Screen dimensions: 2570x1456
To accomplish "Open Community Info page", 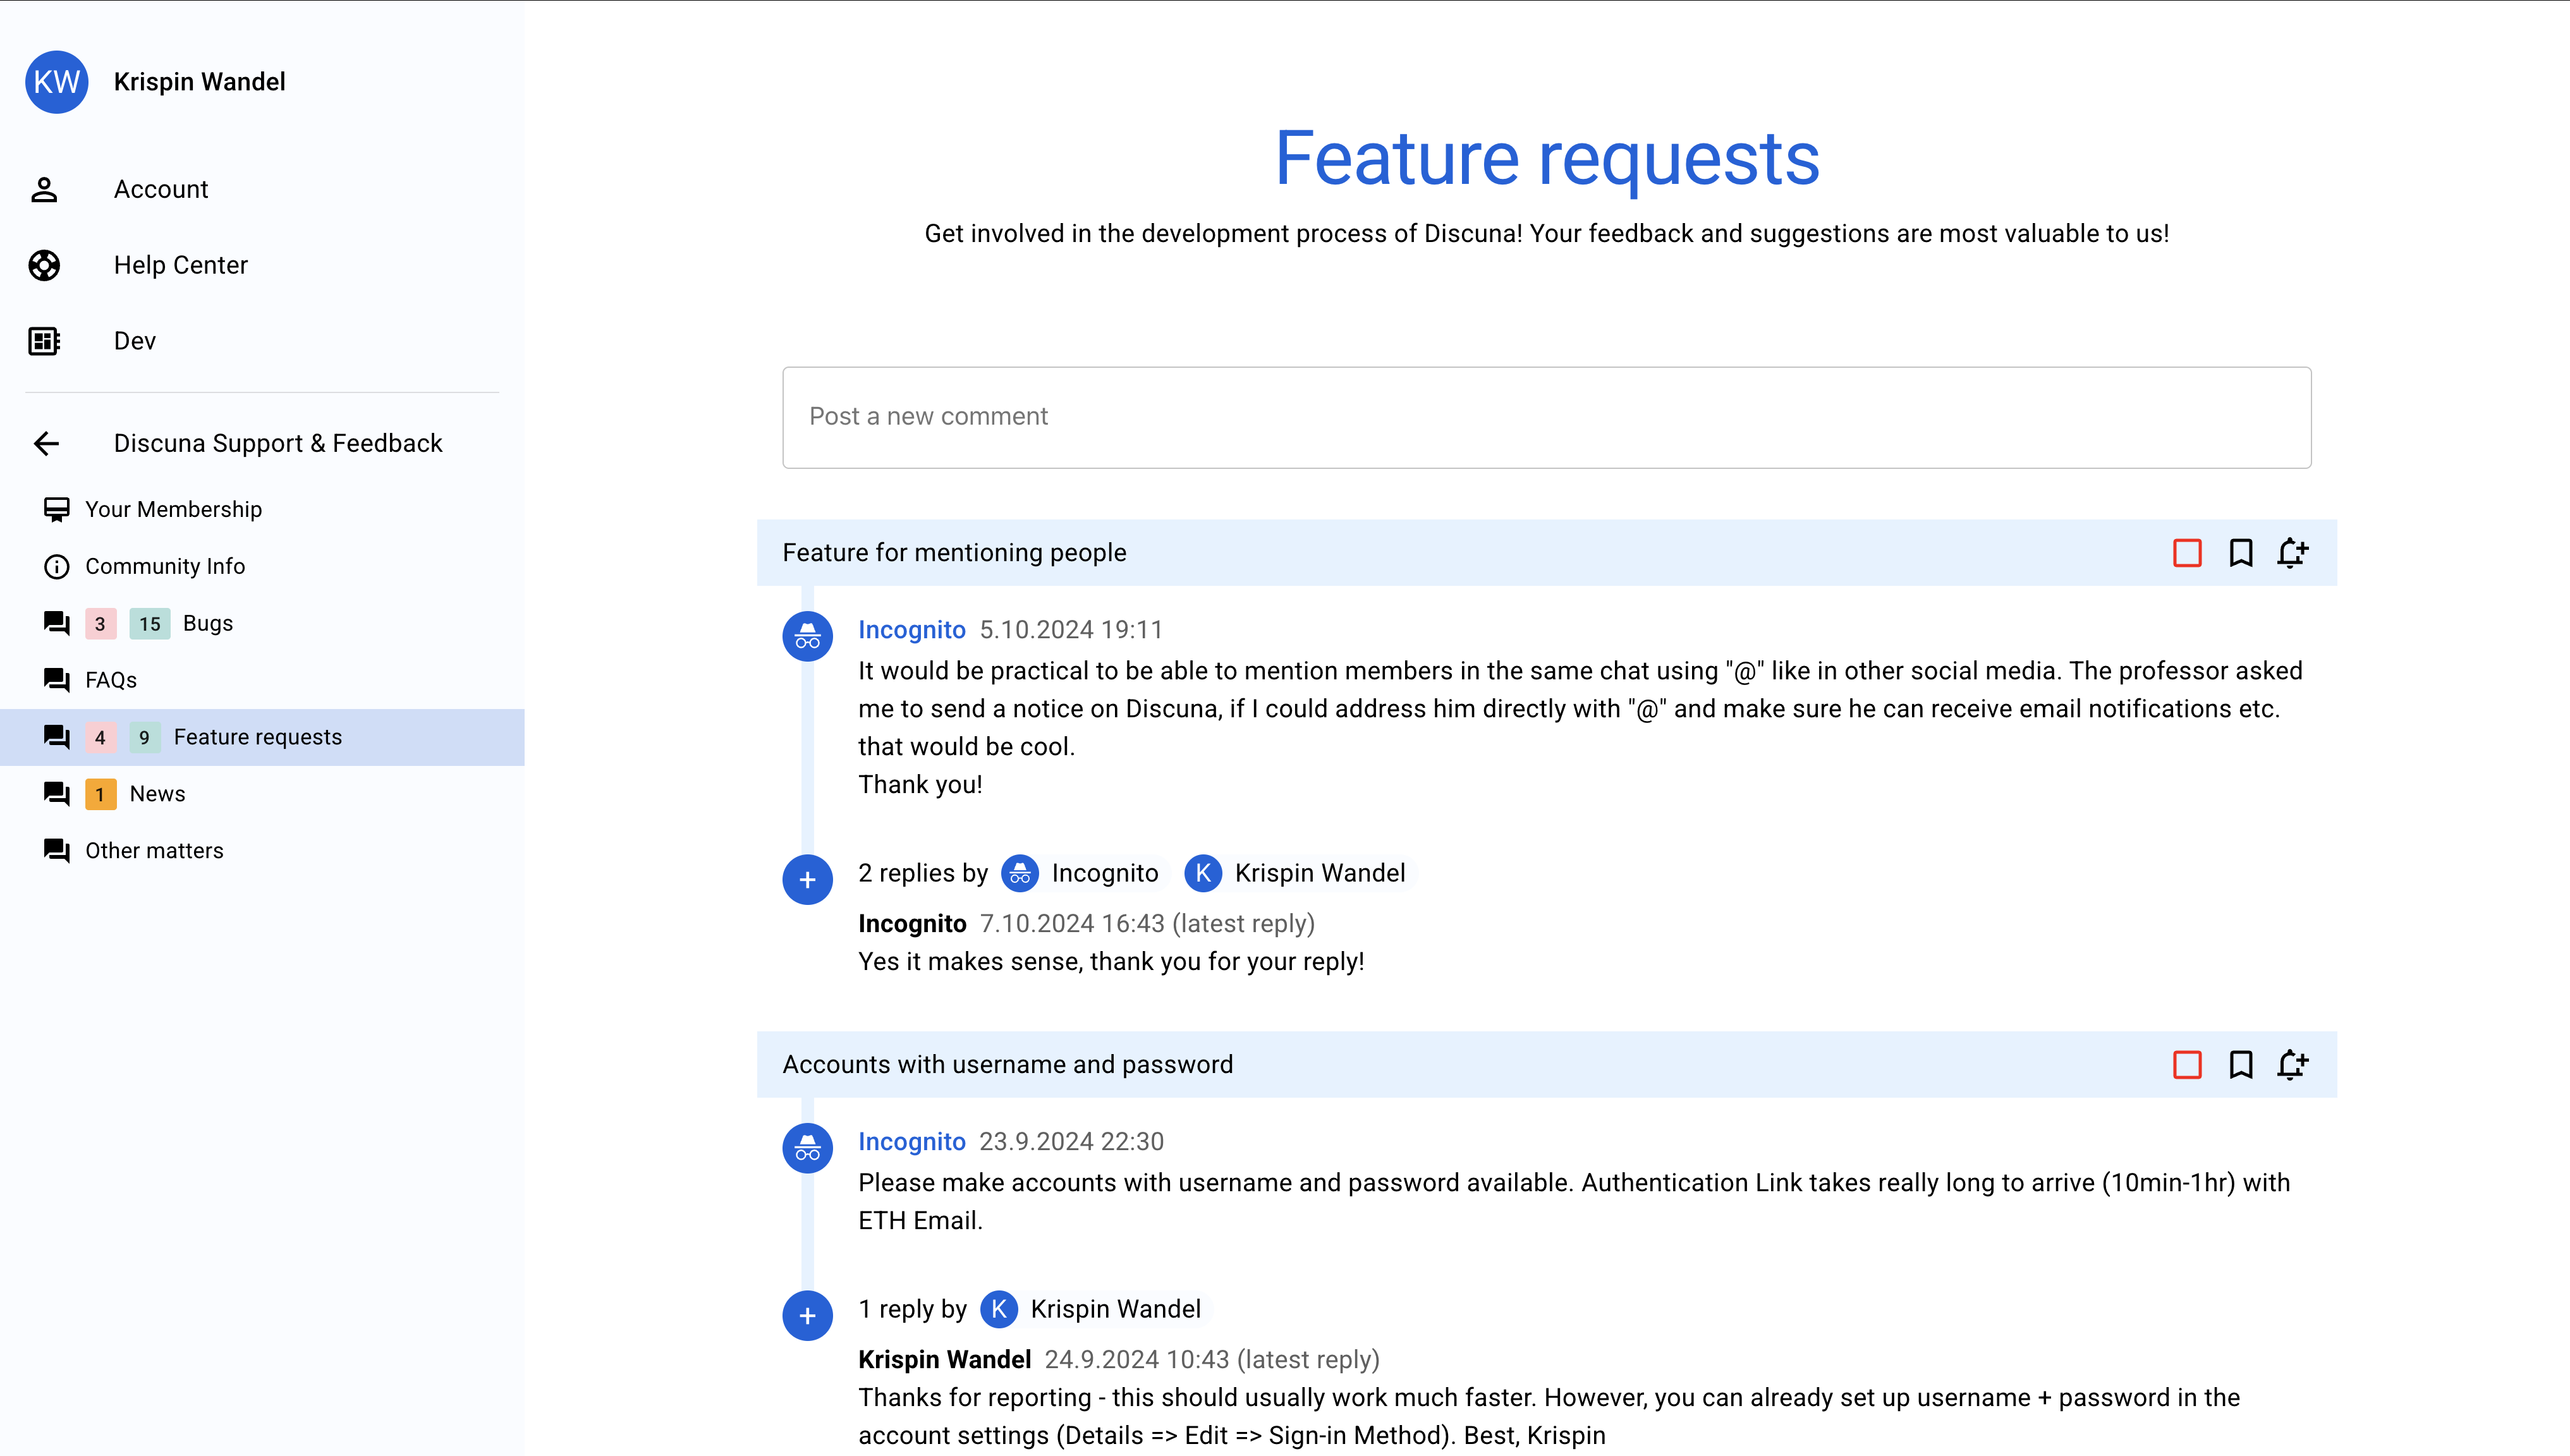I will point(164,566).
